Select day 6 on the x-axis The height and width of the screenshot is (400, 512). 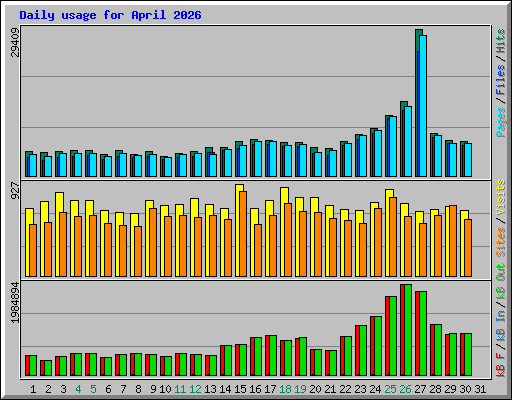[108, 389]
